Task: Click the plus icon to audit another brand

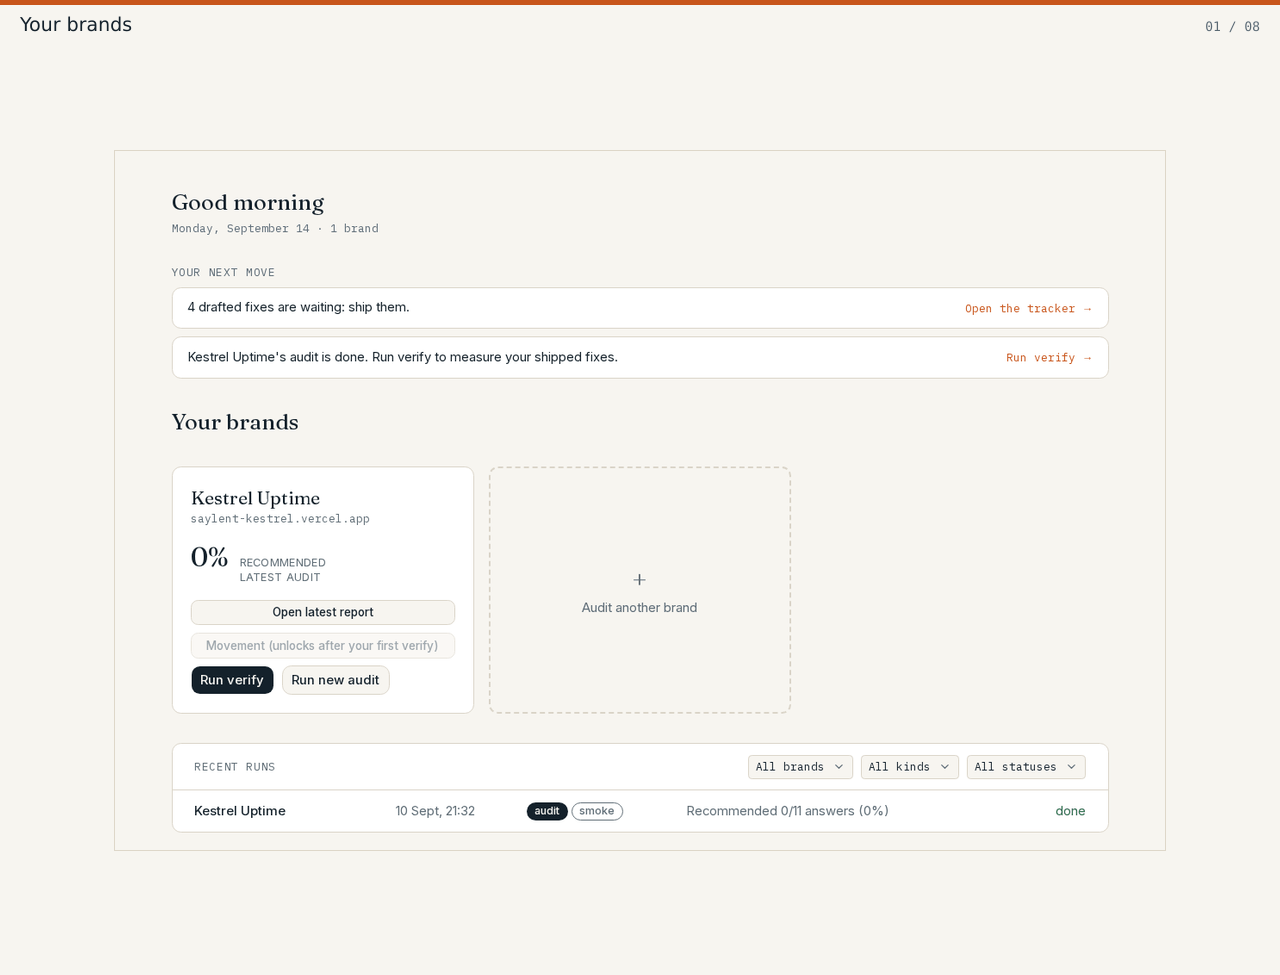Action: point(639,580)
